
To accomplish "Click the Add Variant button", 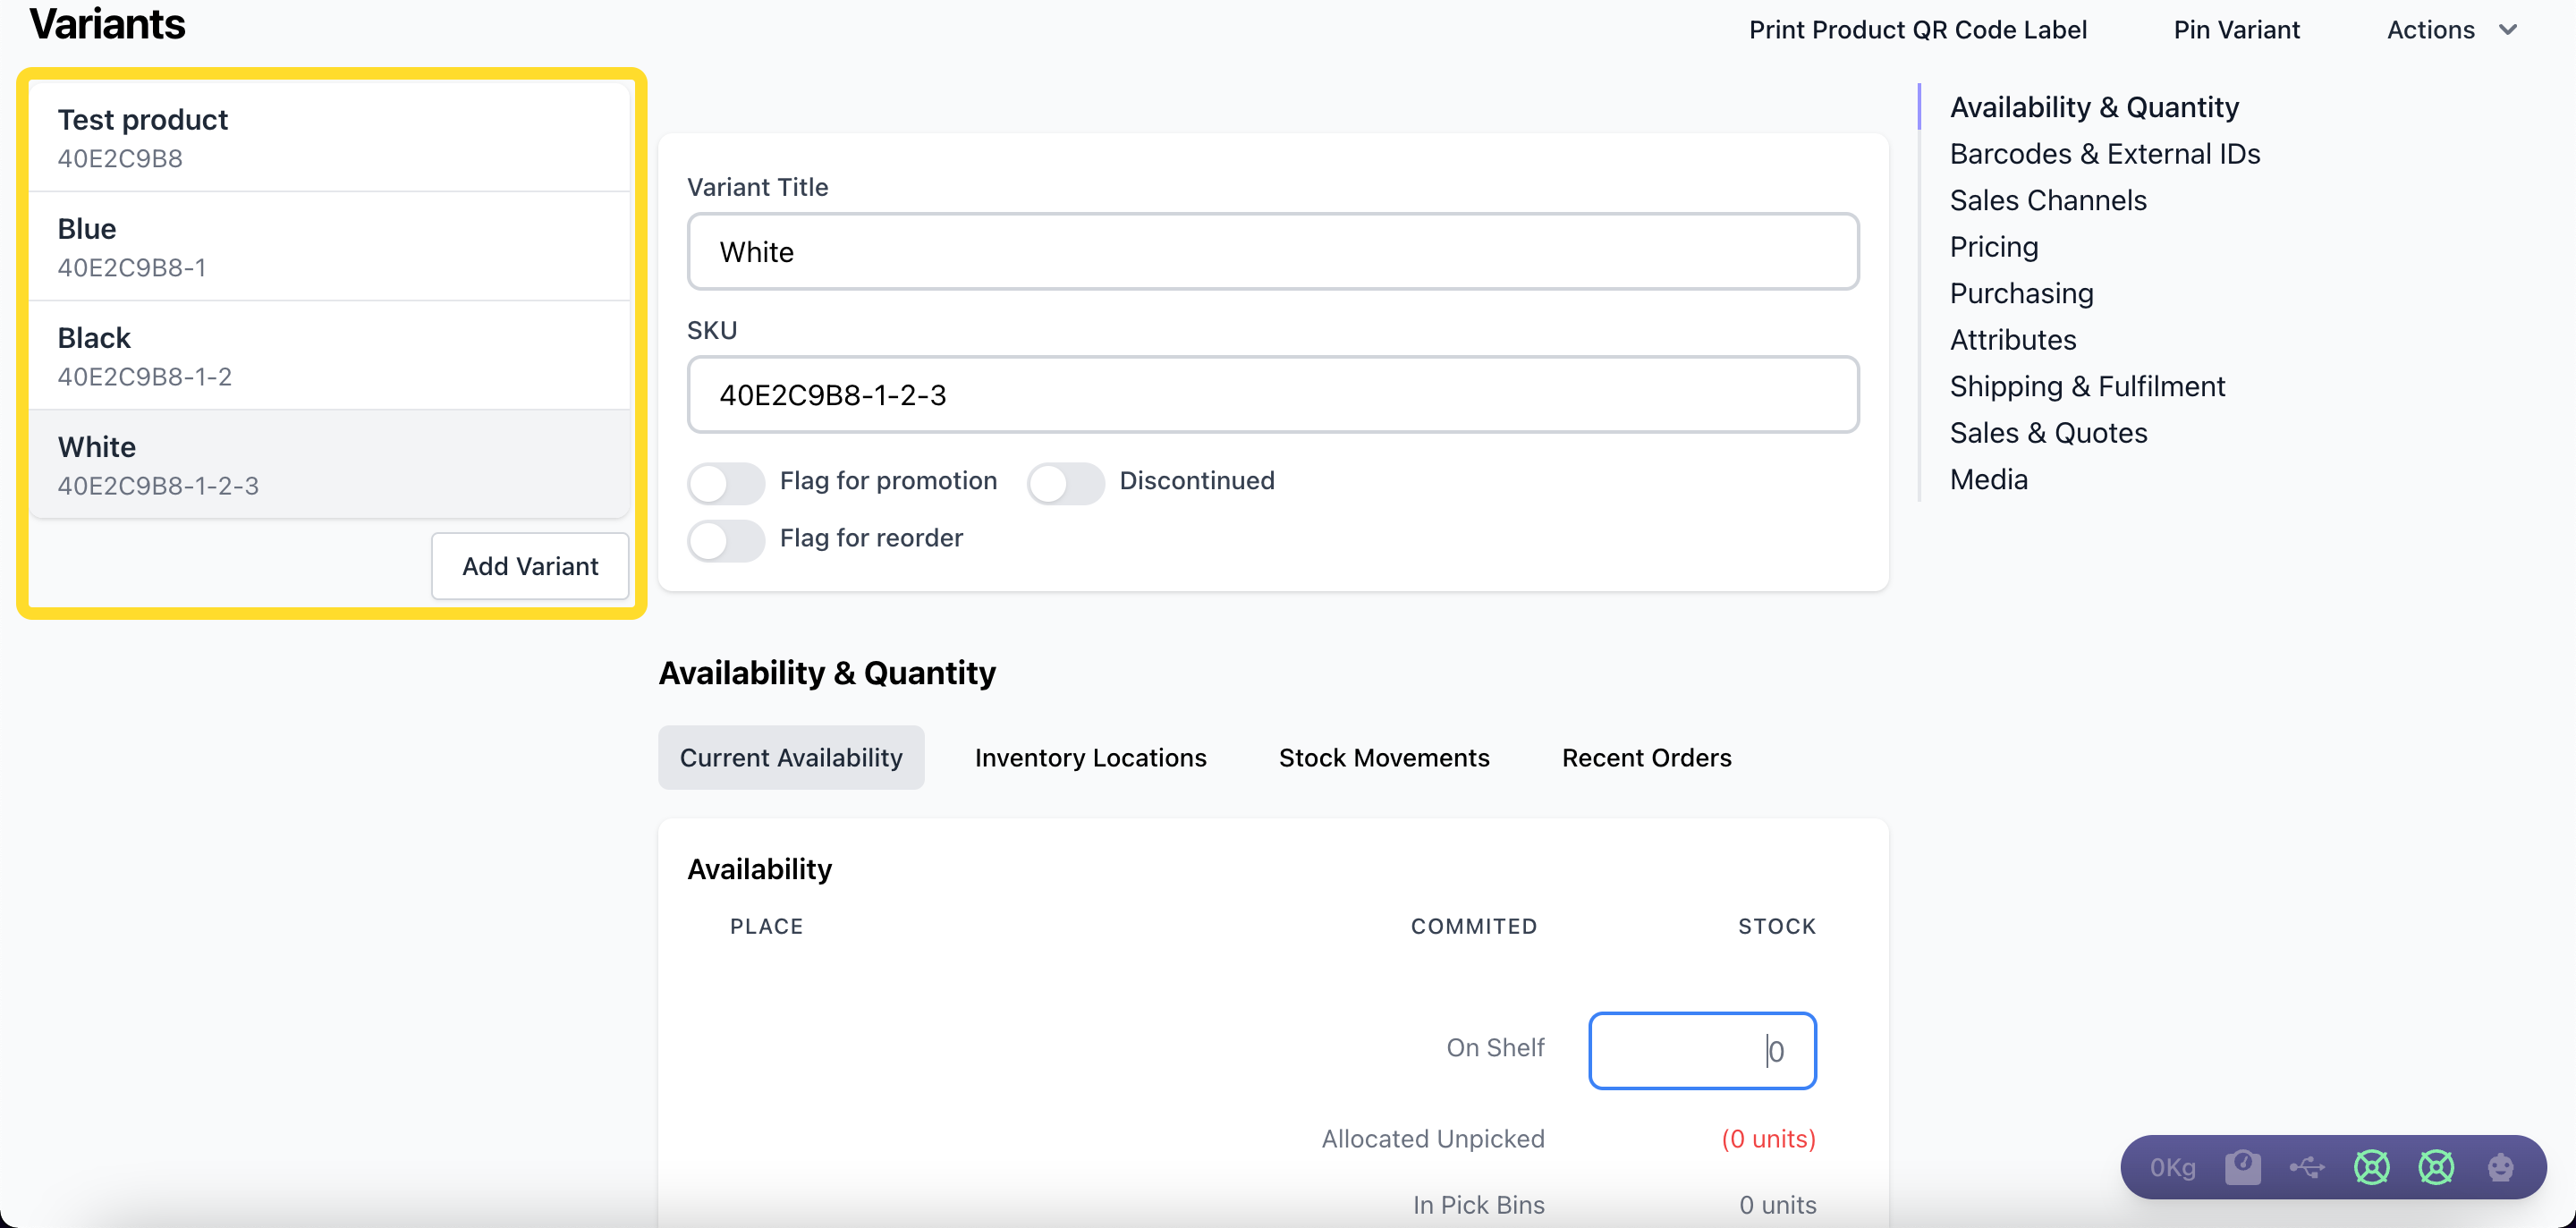I will pyautogui.click(x=529, y=566).
